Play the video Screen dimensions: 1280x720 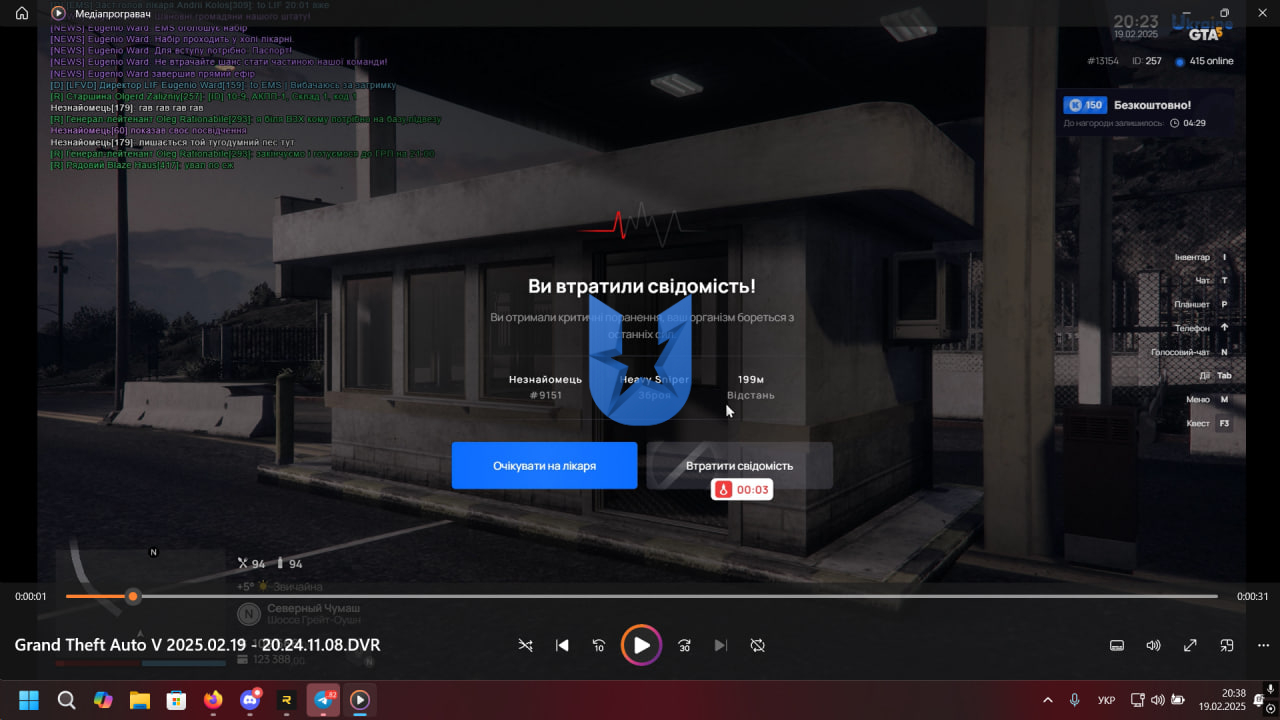(641, 645)
